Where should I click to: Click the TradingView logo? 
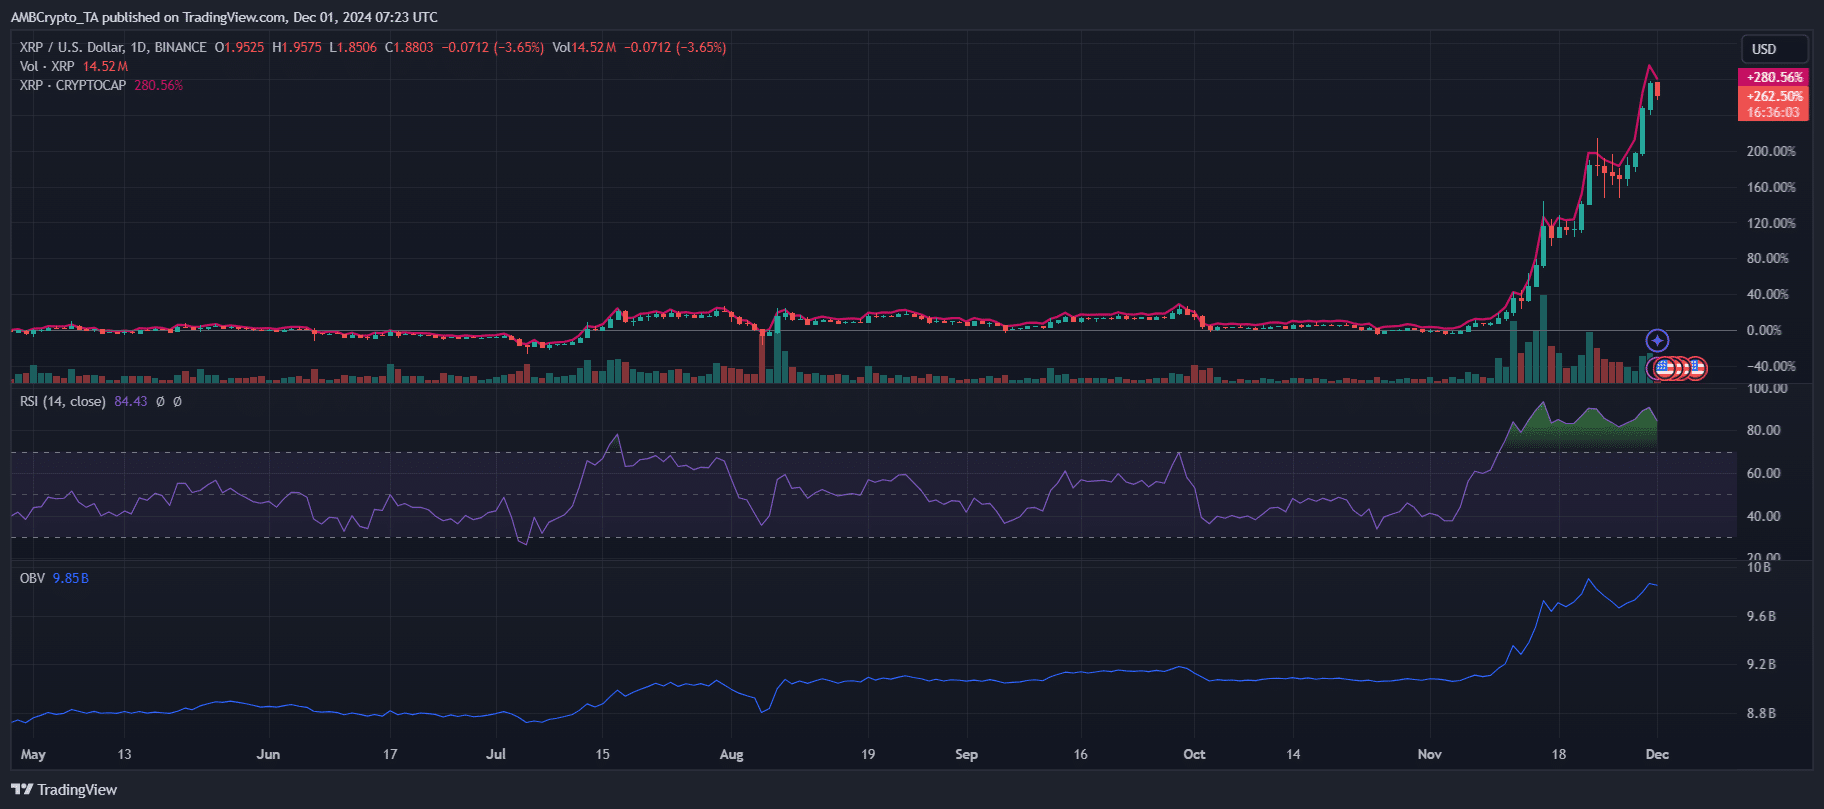click(x=64, y=790)
